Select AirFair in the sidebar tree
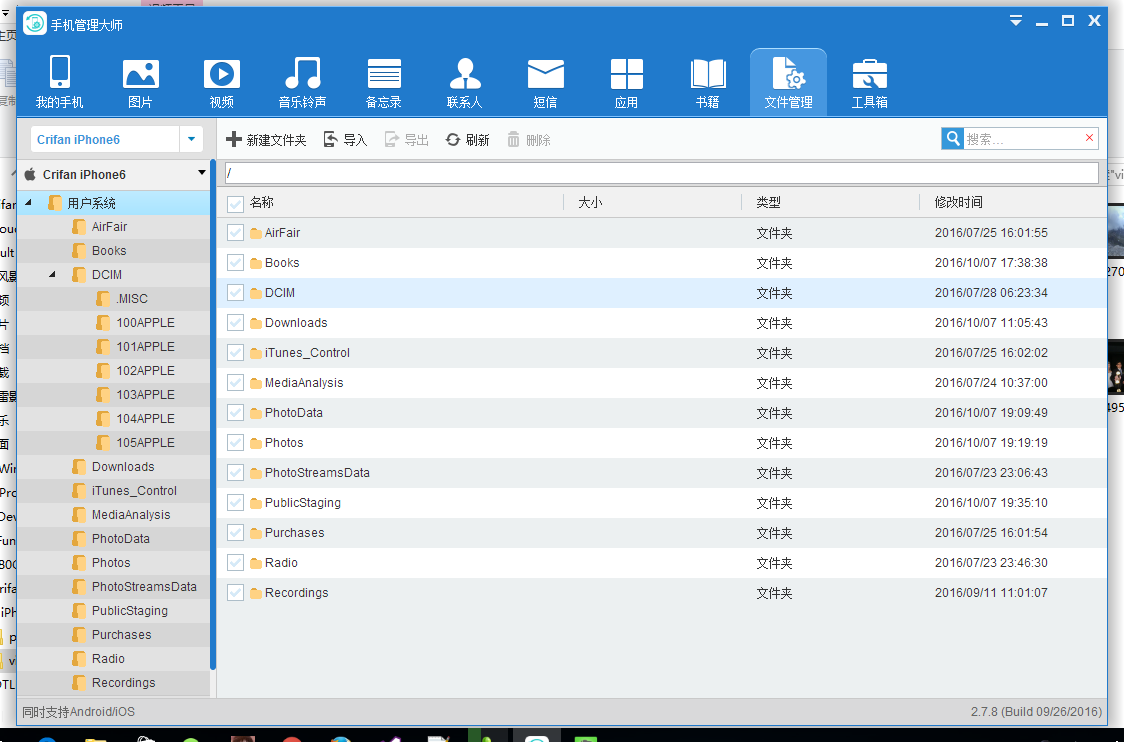The height and width of the screenshot is (742, 1124). [x=109, y=227]
